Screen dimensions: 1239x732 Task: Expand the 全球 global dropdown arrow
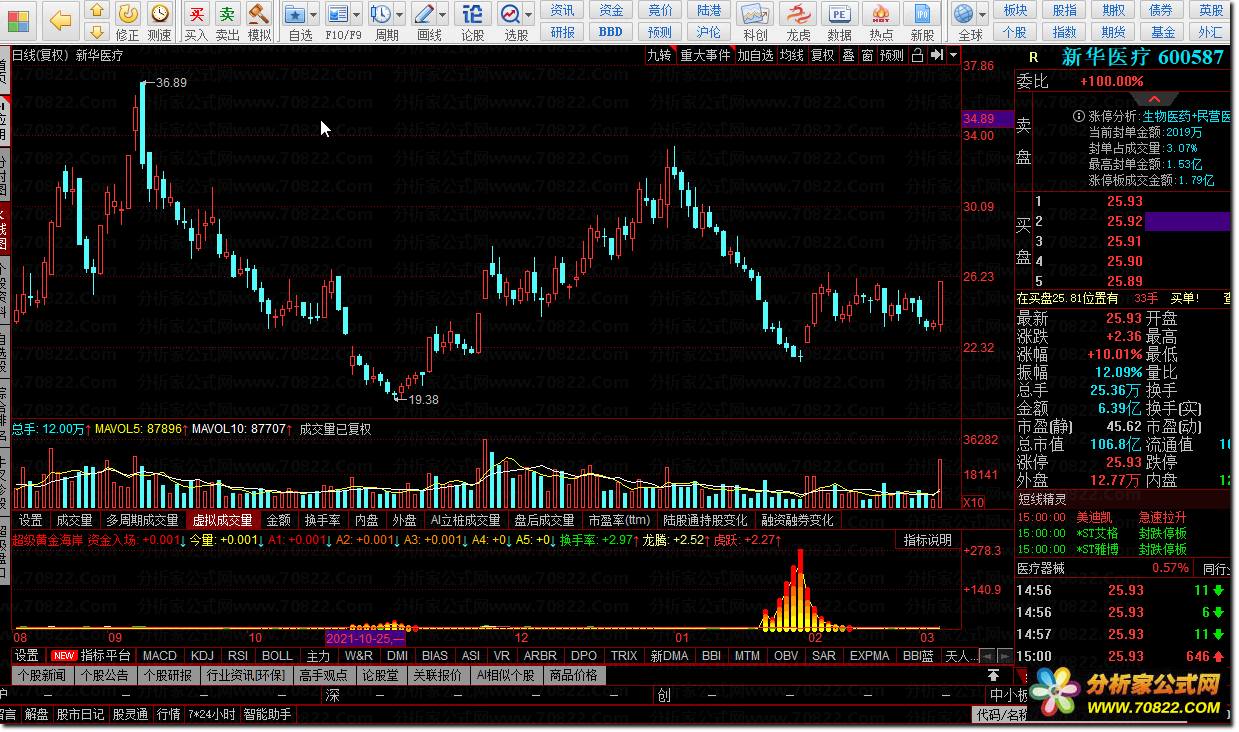[x=982, y=15]
